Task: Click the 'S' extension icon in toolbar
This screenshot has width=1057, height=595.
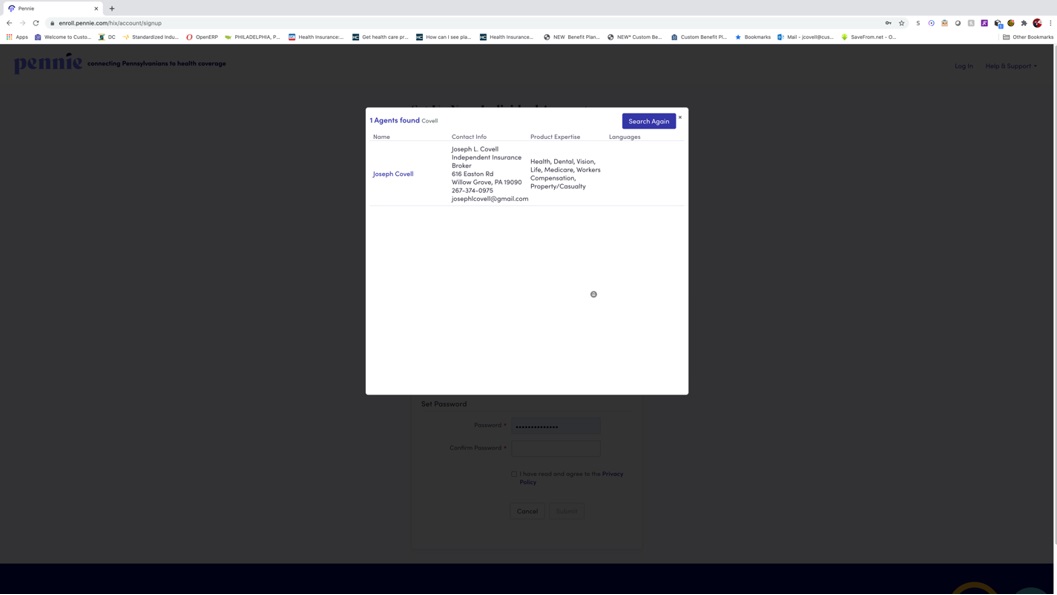Action: [917, 23]
